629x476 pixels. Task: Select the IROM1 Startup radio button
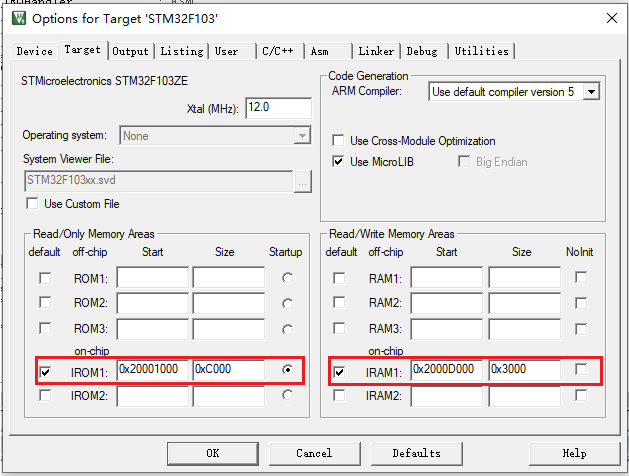click(x=287, y=369)
